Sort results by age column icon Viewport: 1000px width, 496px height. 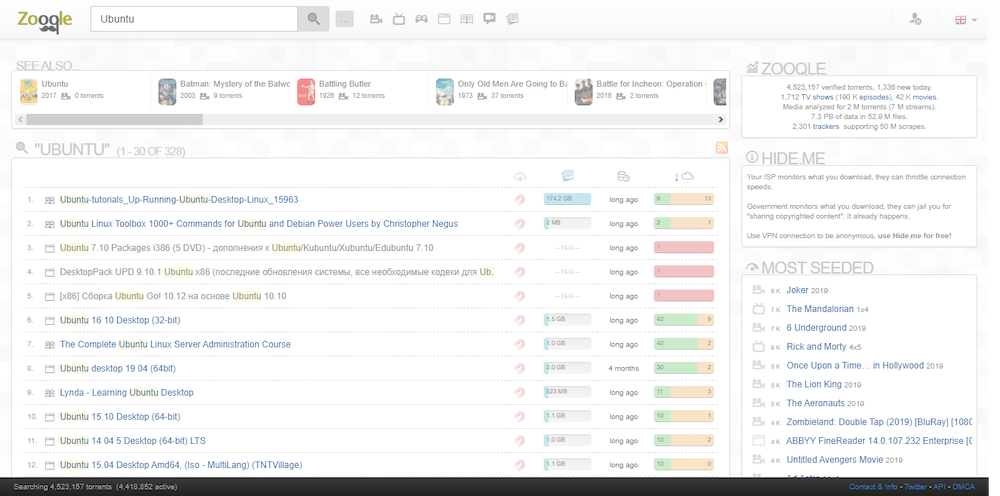(x=623, y=176)
